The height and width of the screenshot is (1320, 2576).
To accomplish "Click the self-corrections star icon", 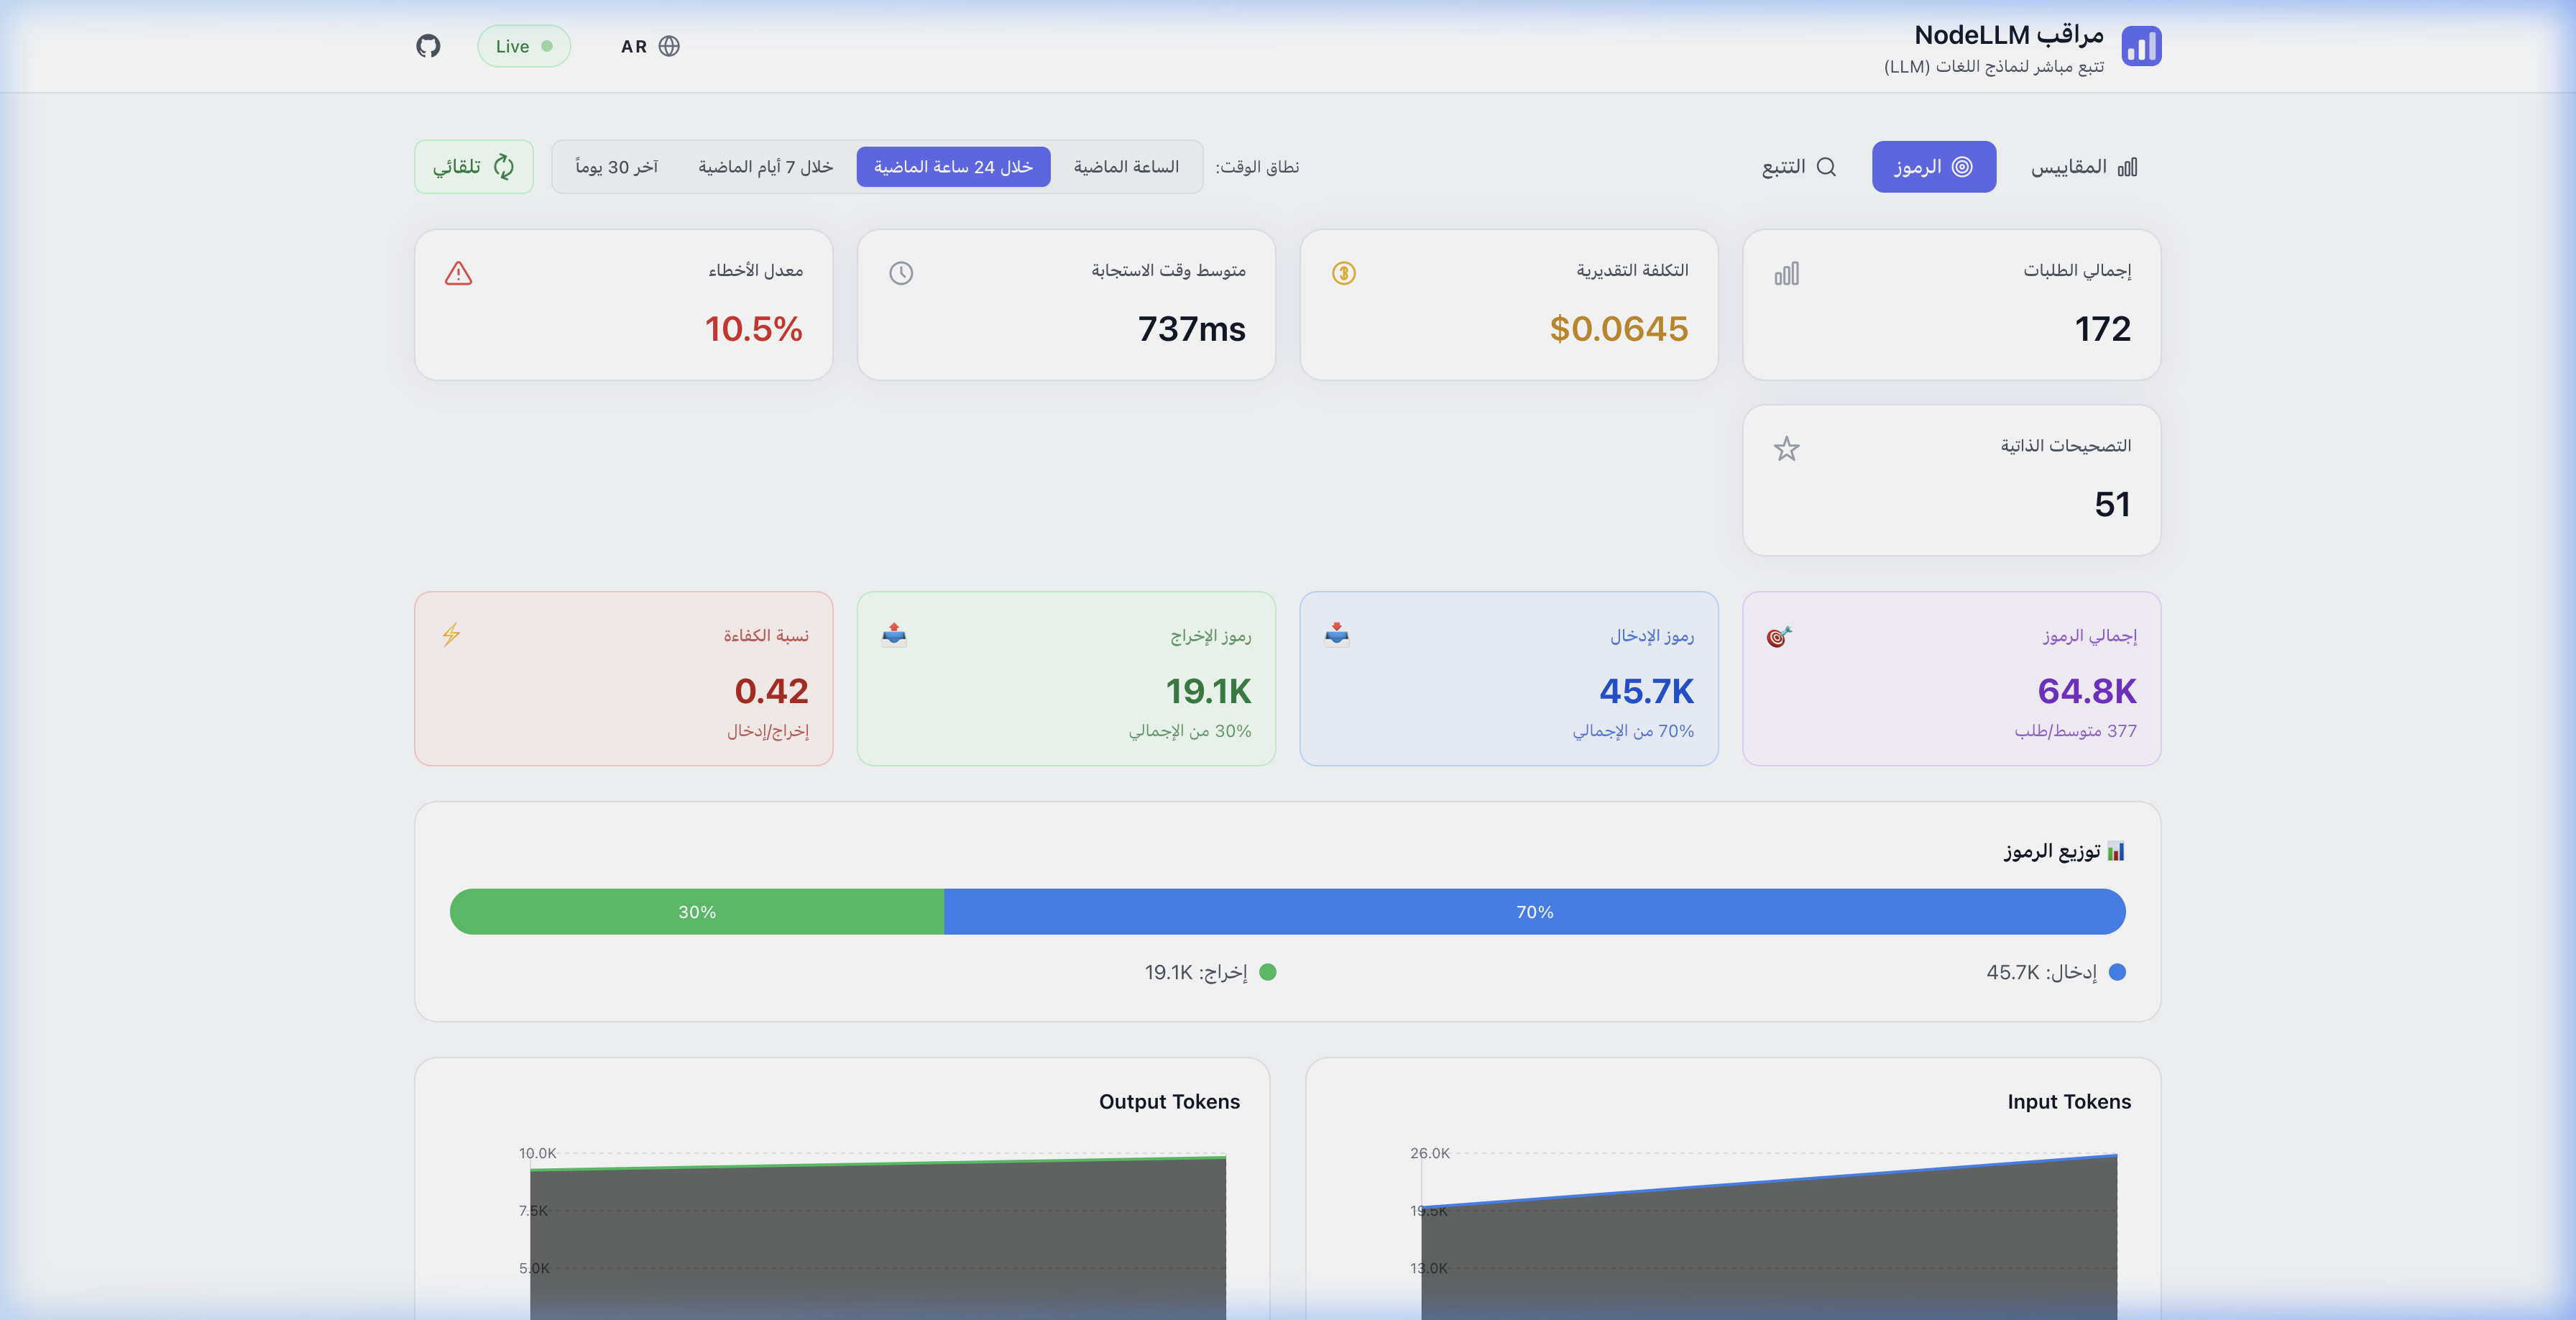I will [x=1786, y=449].
